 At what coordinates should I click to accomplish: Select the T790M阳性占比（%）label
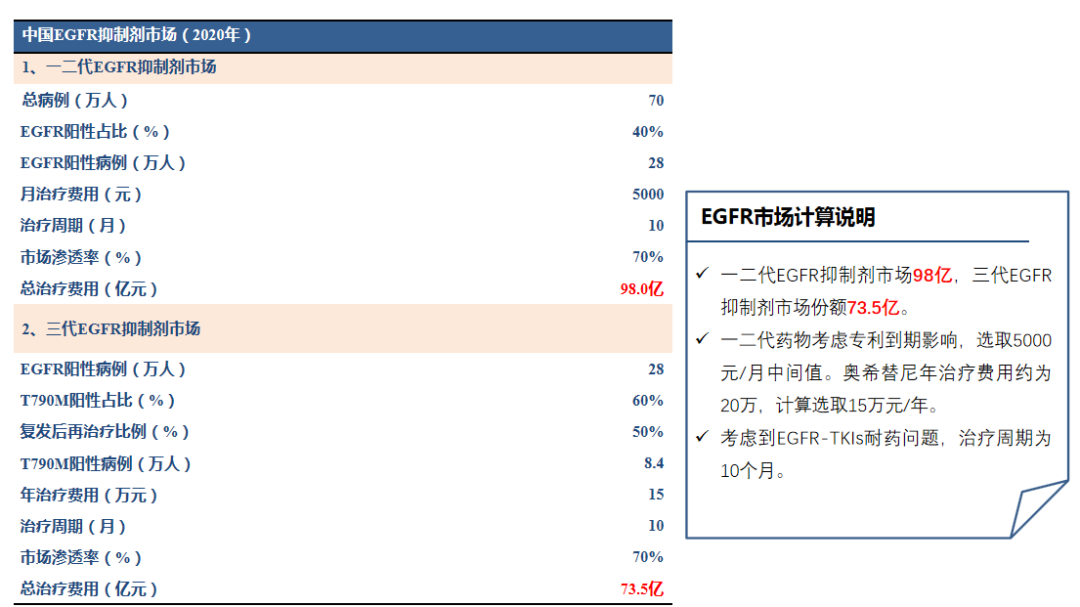point(97,401)
